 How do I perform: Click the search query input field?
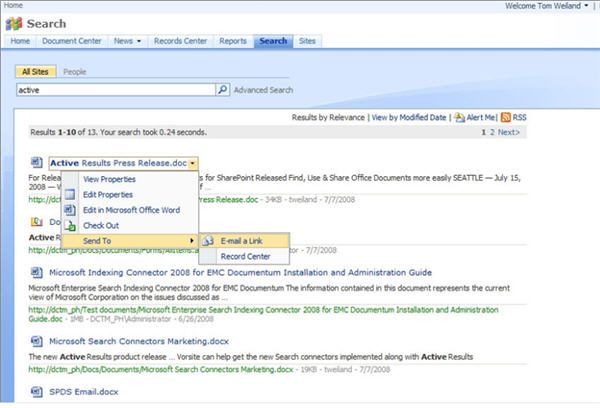pos(116,90)
